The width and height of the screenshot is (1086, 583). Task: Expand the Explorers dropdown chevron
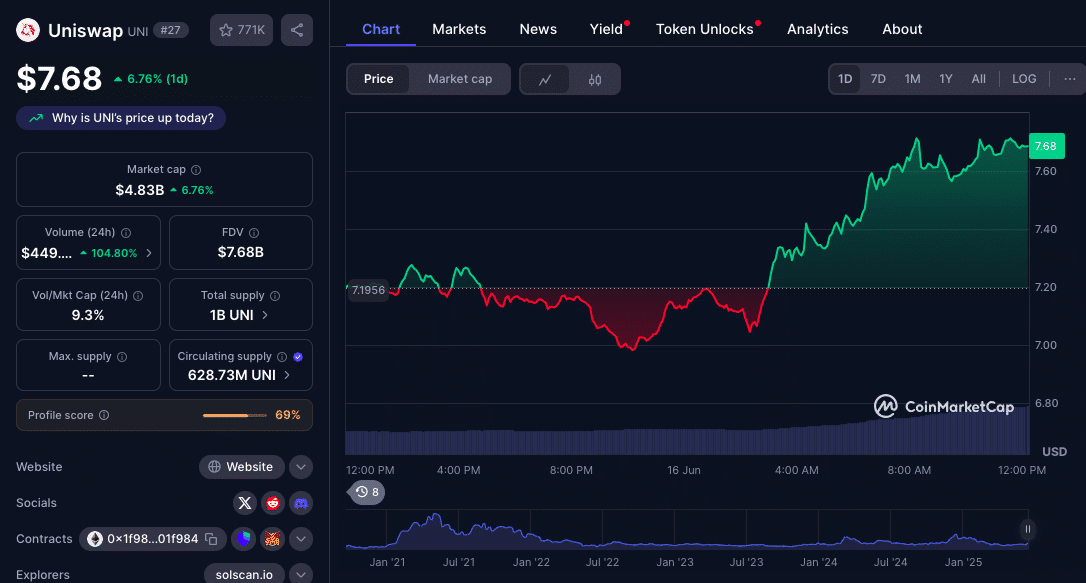(301, 575)
